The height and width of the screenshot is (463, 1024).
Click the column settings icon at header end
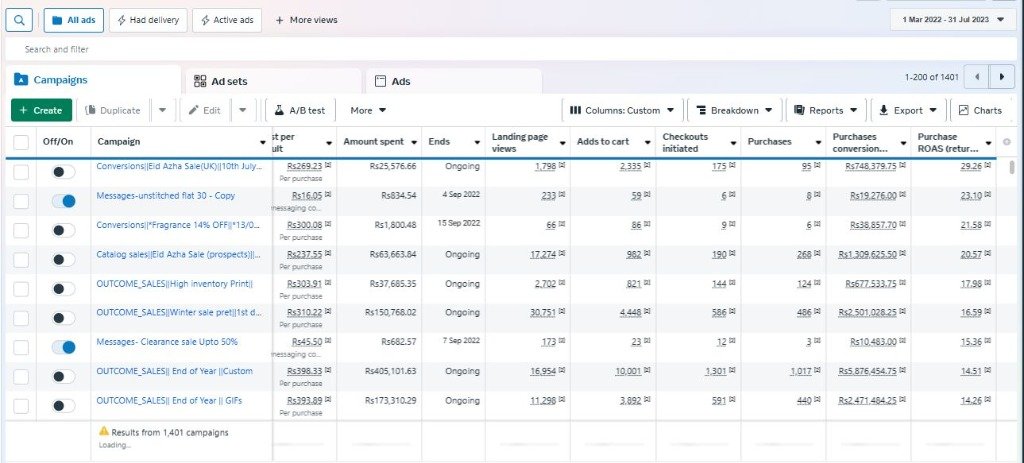point(1006,142)
